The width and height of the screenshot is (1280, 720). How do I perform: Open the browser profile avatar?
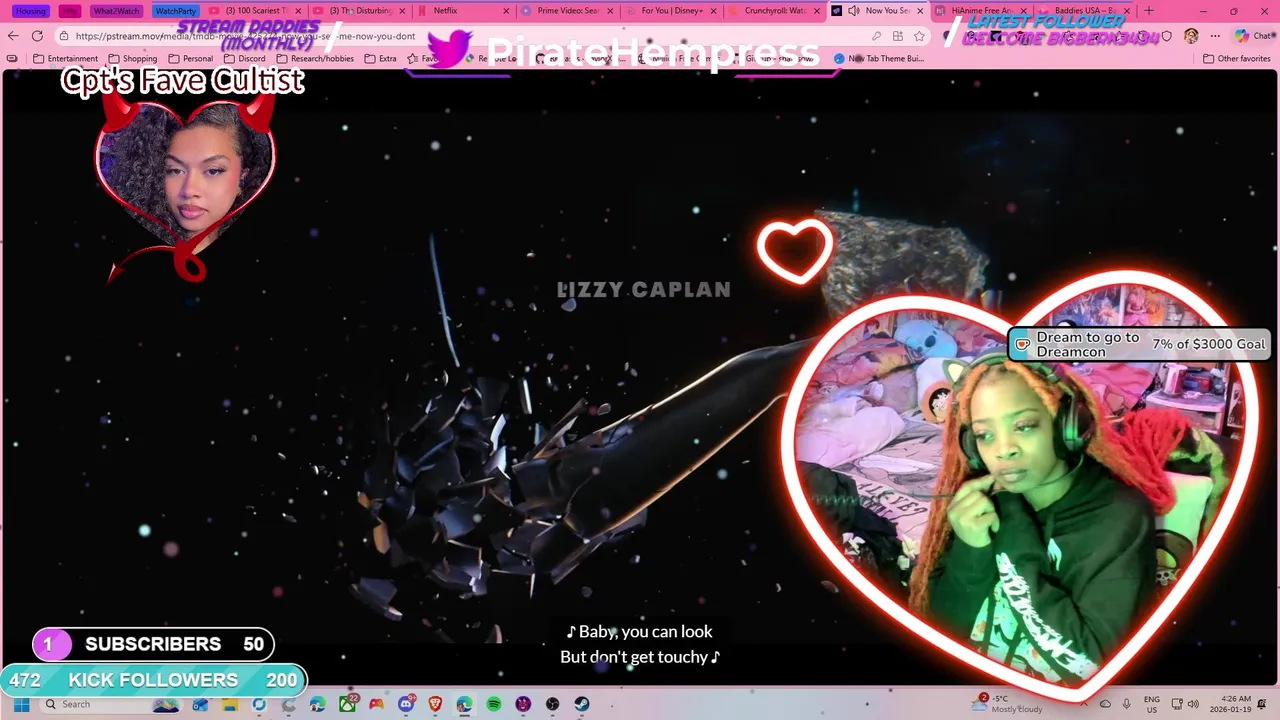click(1191, 36)
